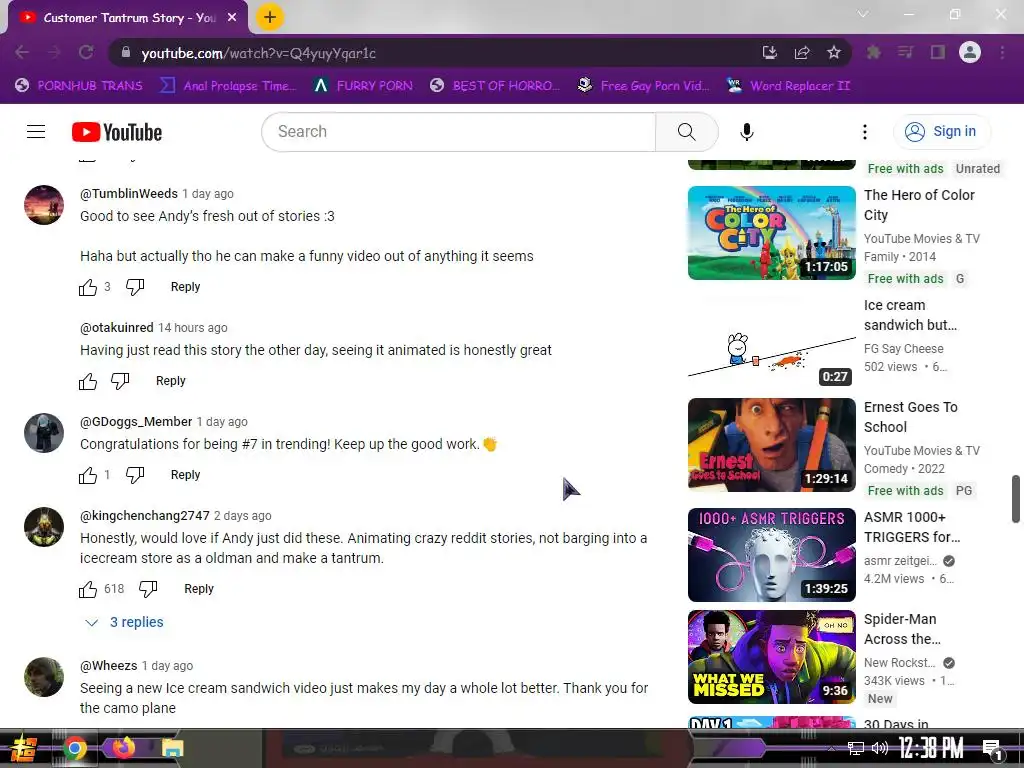Click the magnifier search button
Screen dimensions: 1024x768
coord(686,132)
